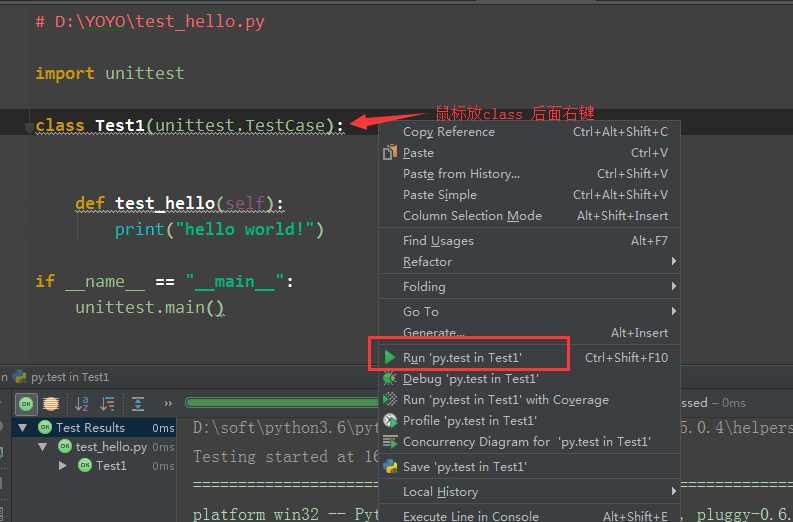Choose Profile 'py.test in Test1'
The image size is (793, 522).
click(x=530, y=420)
